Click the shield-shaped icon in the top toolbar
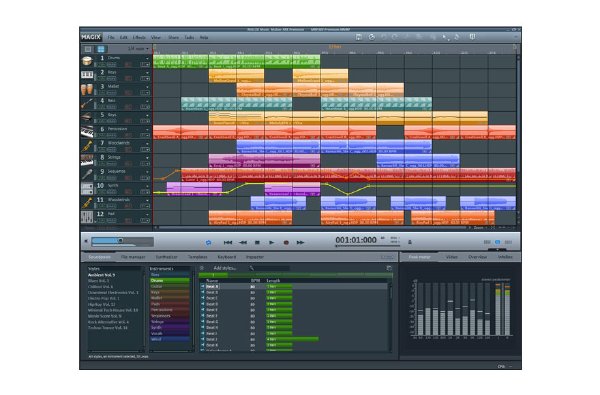The image size is (600, 395). tap(473, 37)
